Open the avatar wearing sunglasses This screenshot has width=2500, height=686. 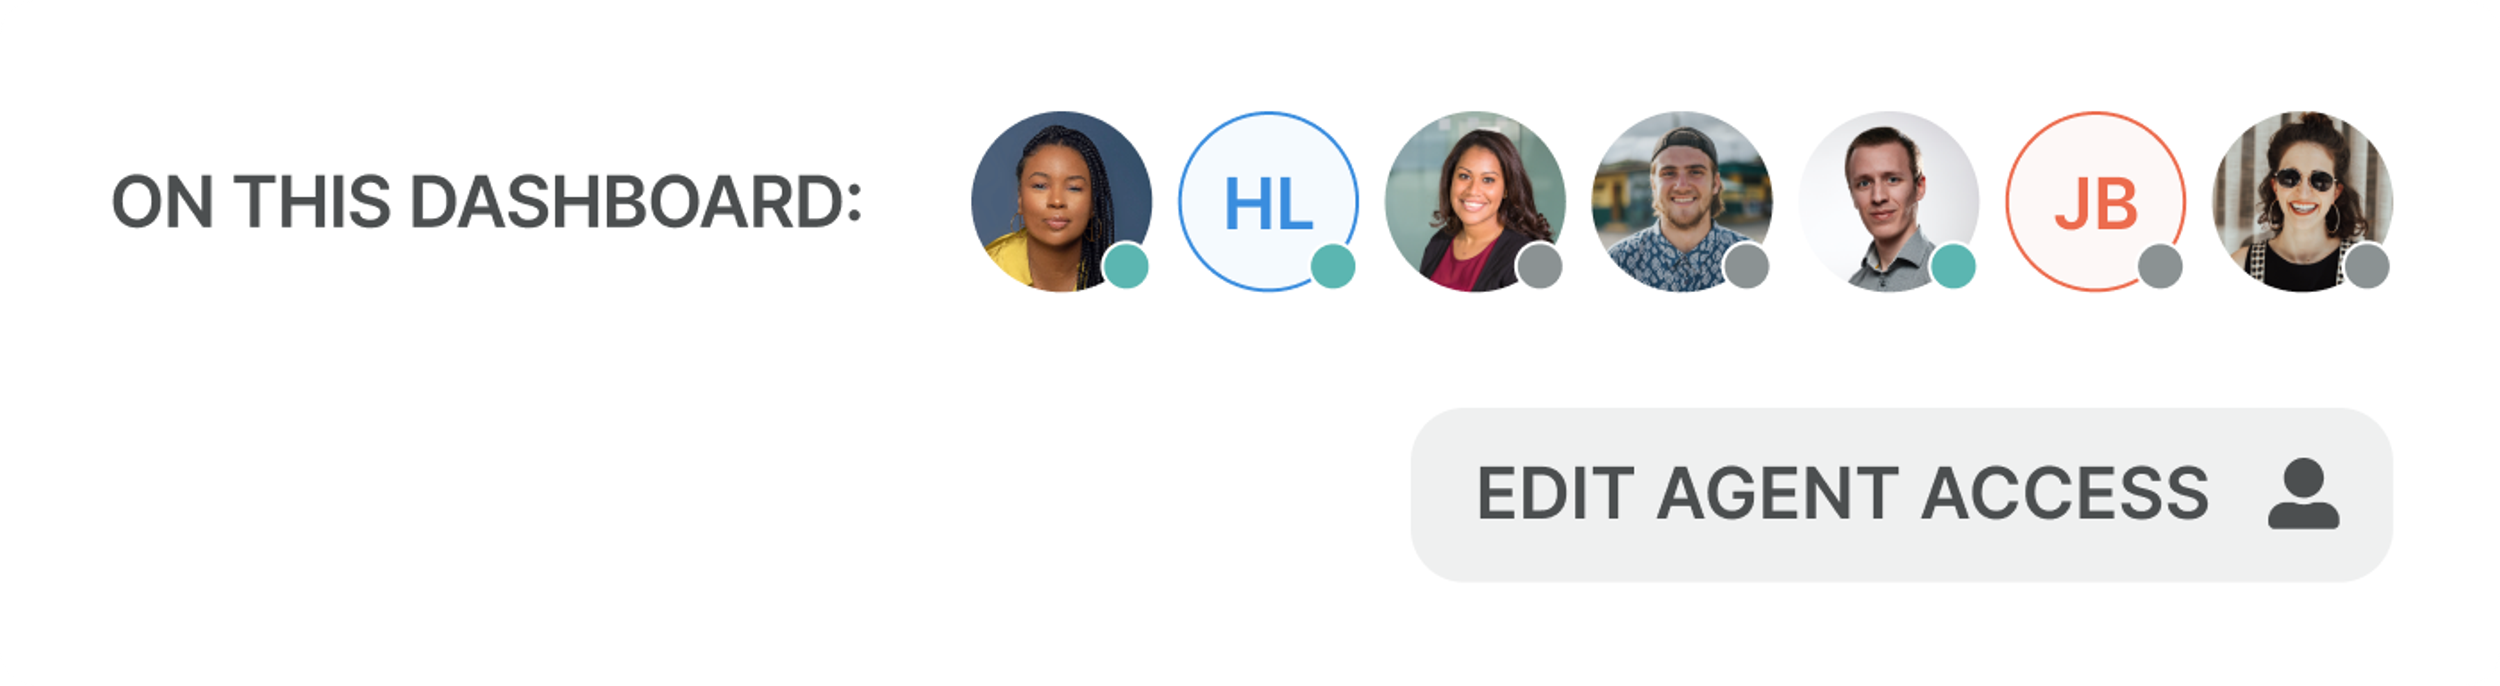[2302, 201]
